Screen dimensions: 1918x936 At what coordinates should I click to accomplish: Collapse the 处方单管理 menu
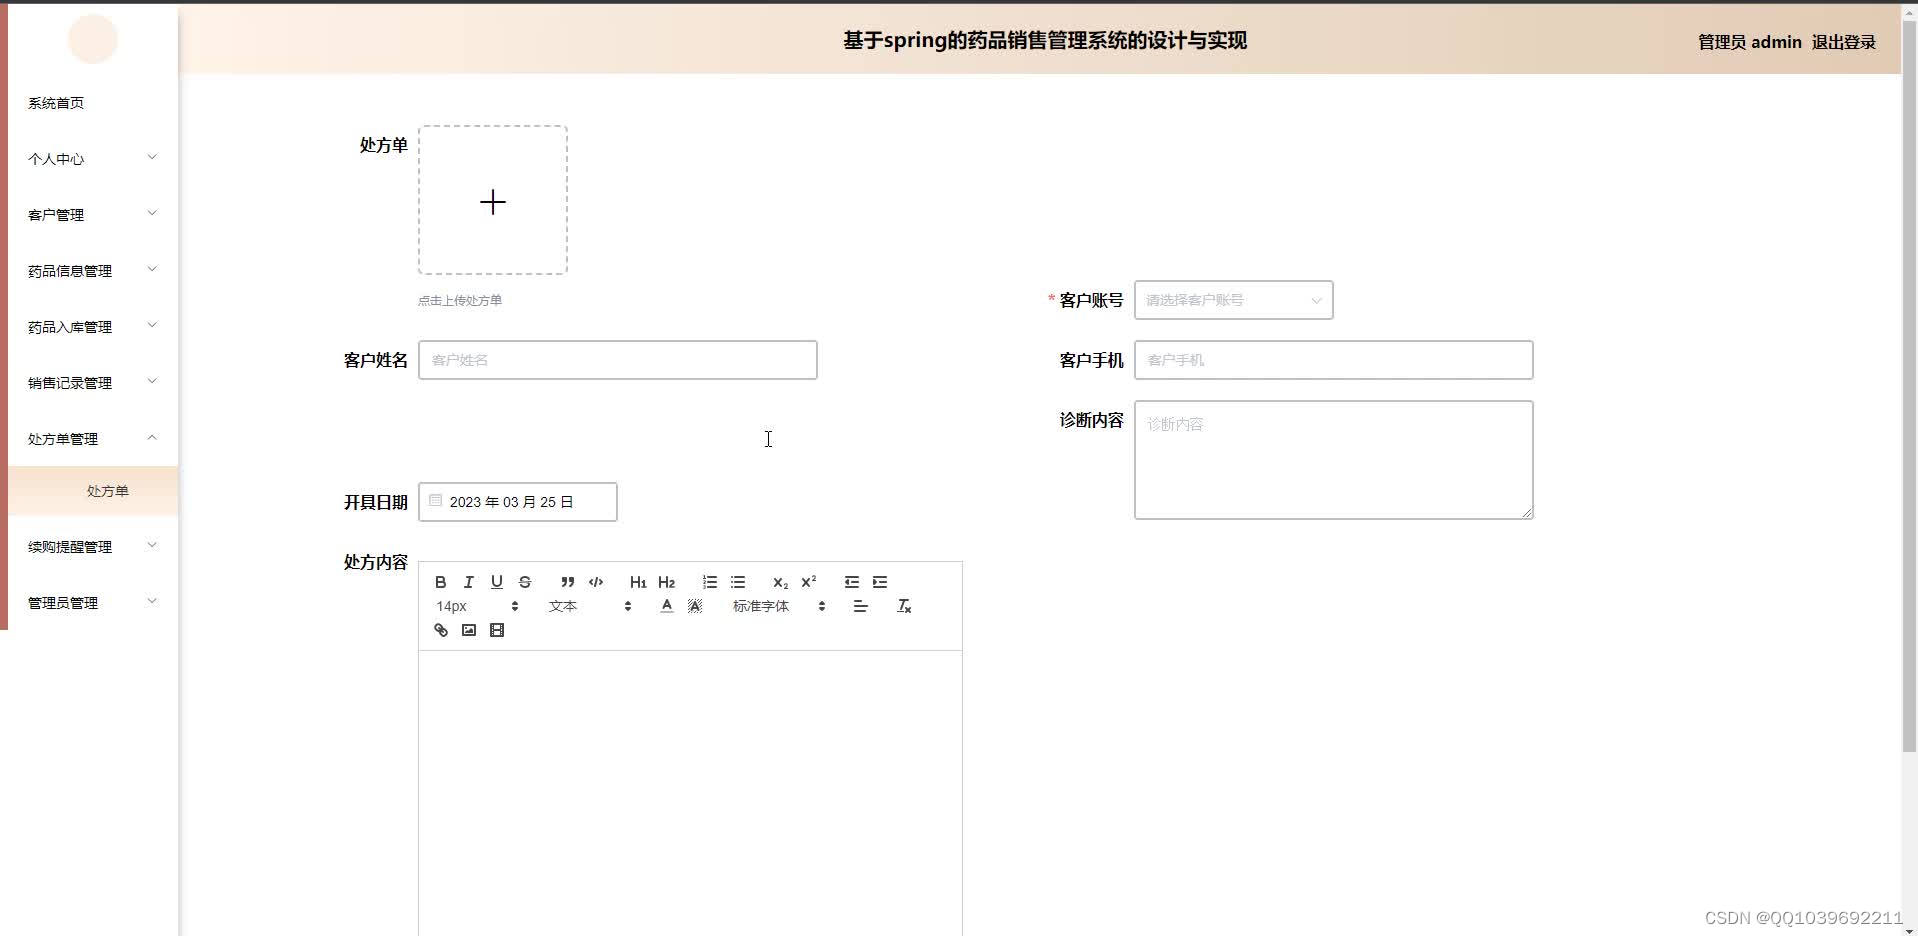(92, 439)
